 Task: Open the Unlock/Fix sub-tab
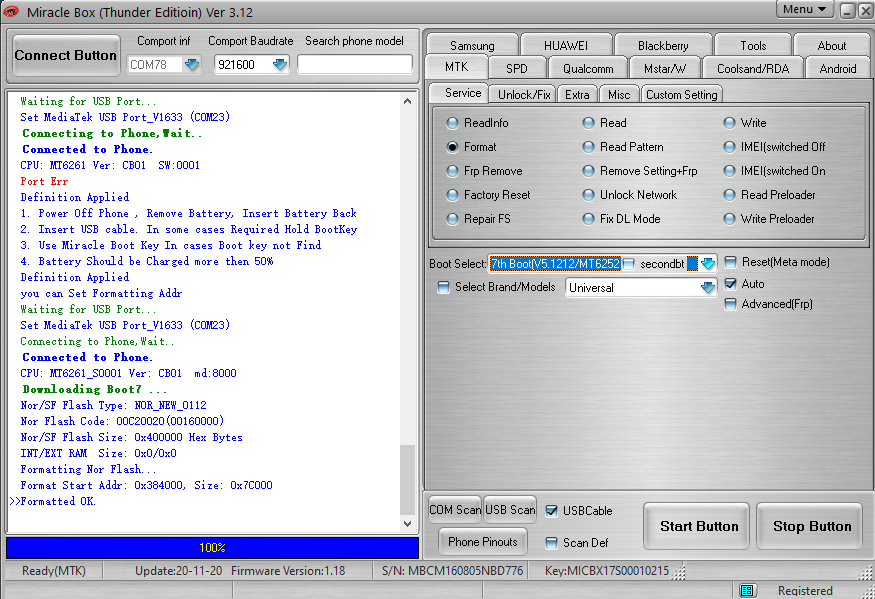[x=524, y=94]
